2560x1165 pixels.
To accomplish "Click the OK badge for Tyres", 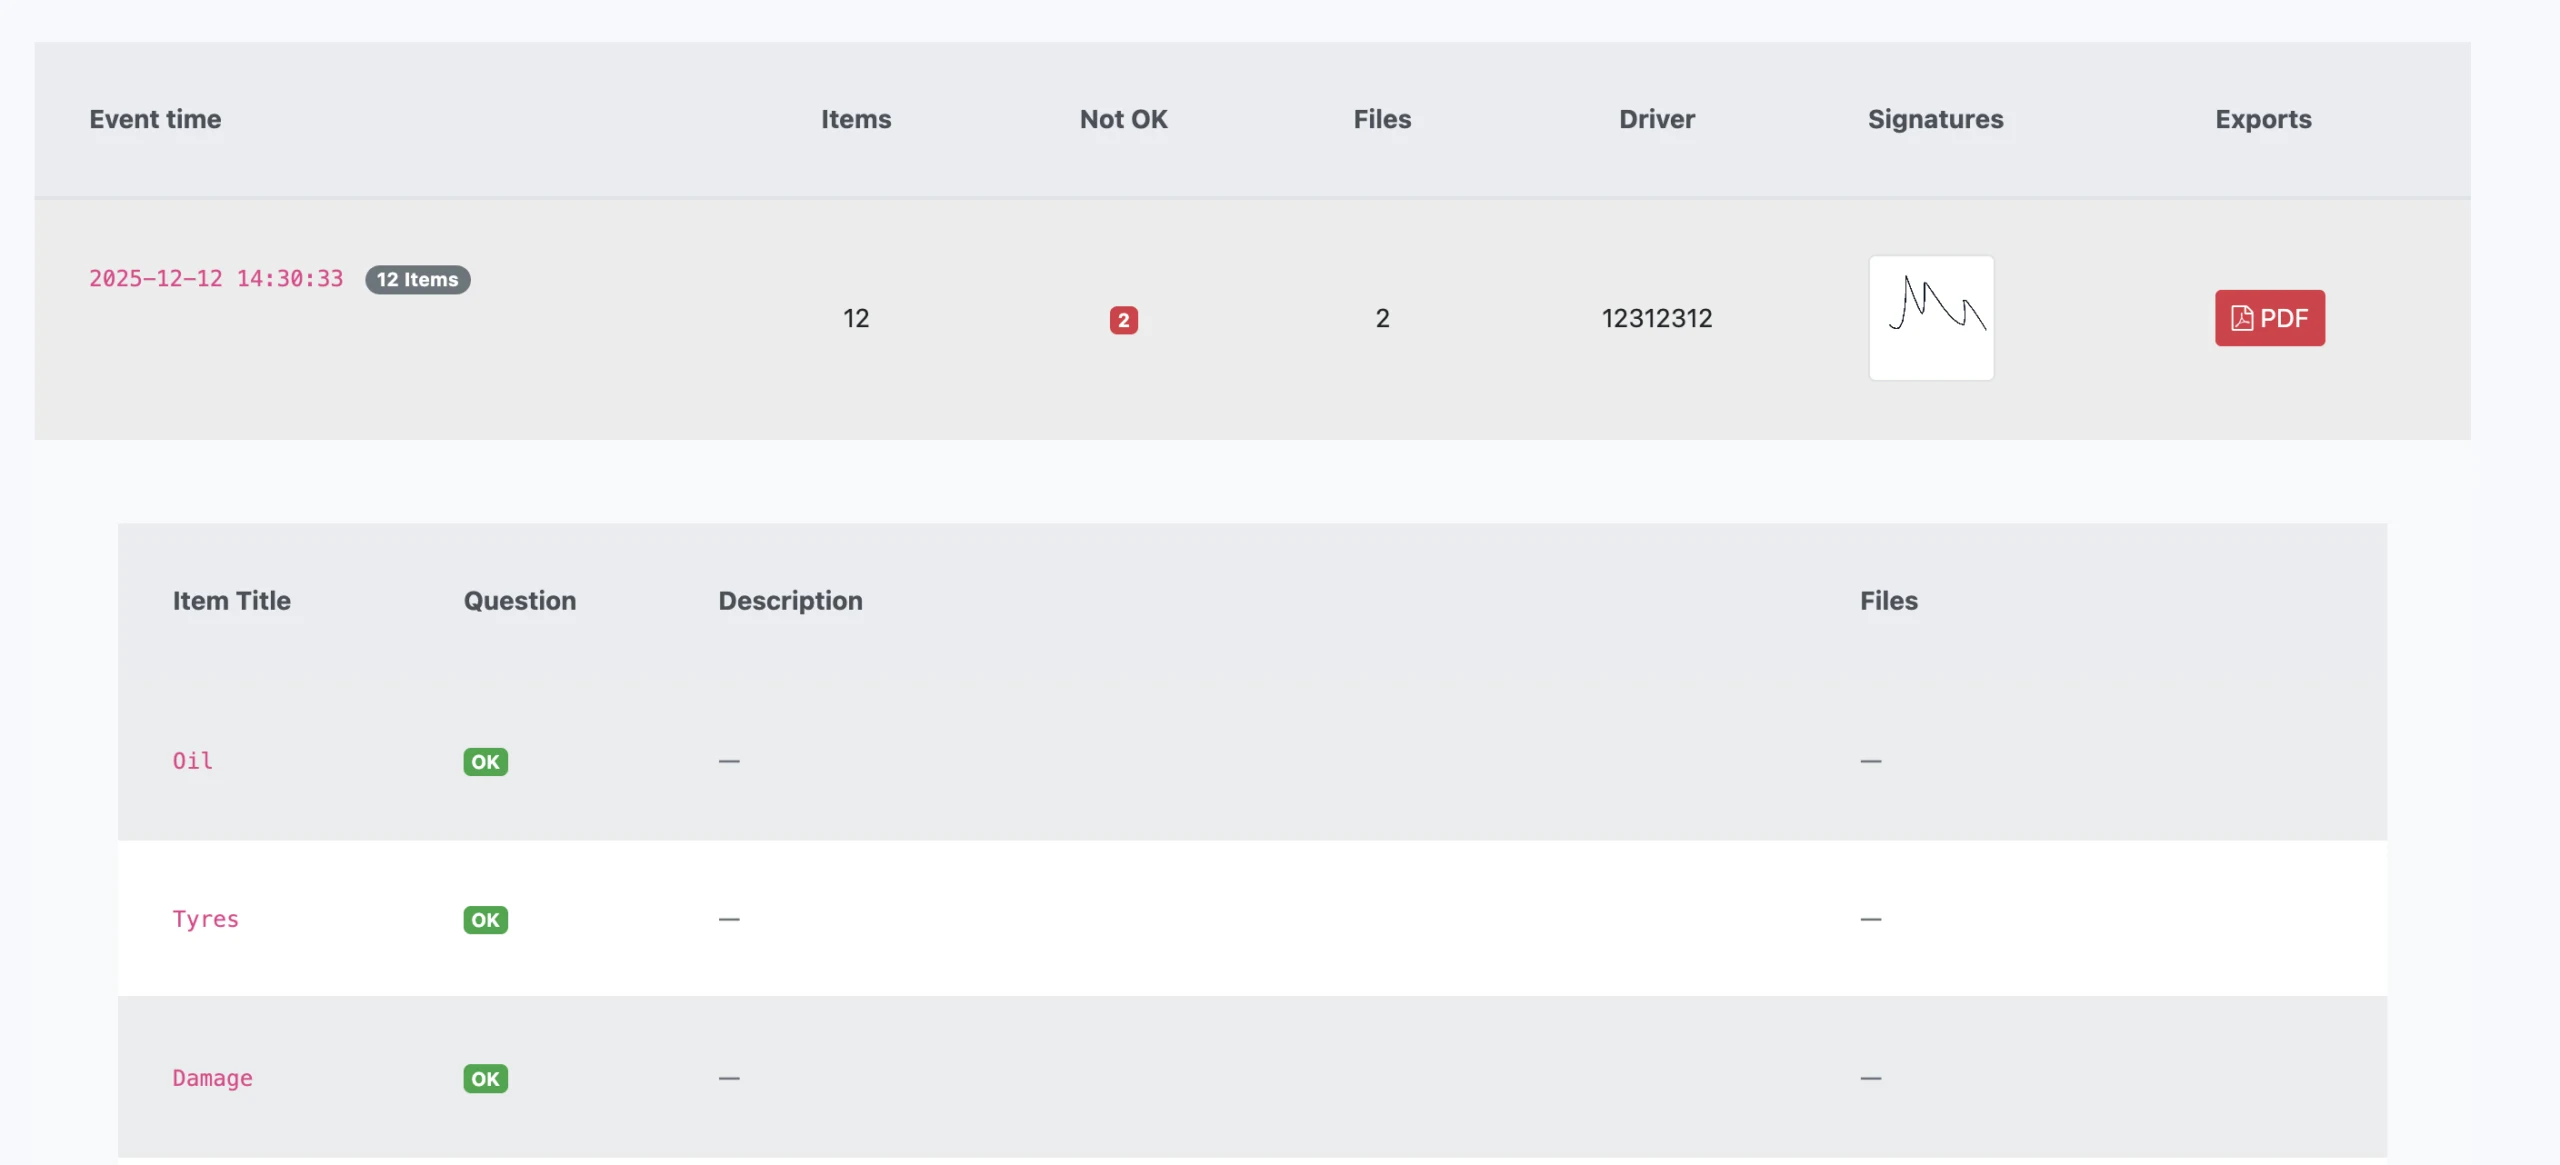I will coord(485,920).
